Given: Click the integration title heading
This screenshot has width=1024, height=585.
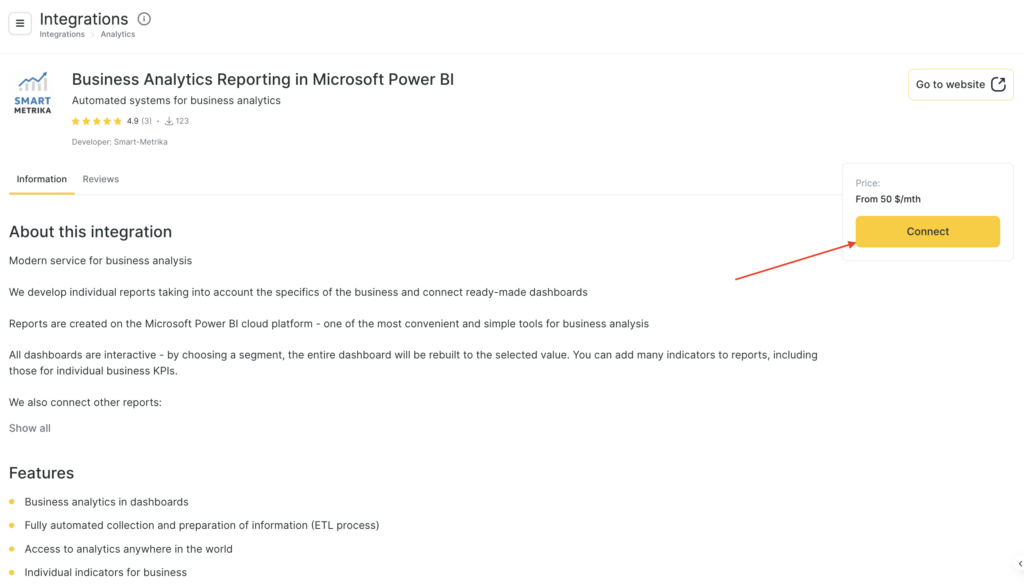Looking at the screenshot, I should tap(263, 79).
